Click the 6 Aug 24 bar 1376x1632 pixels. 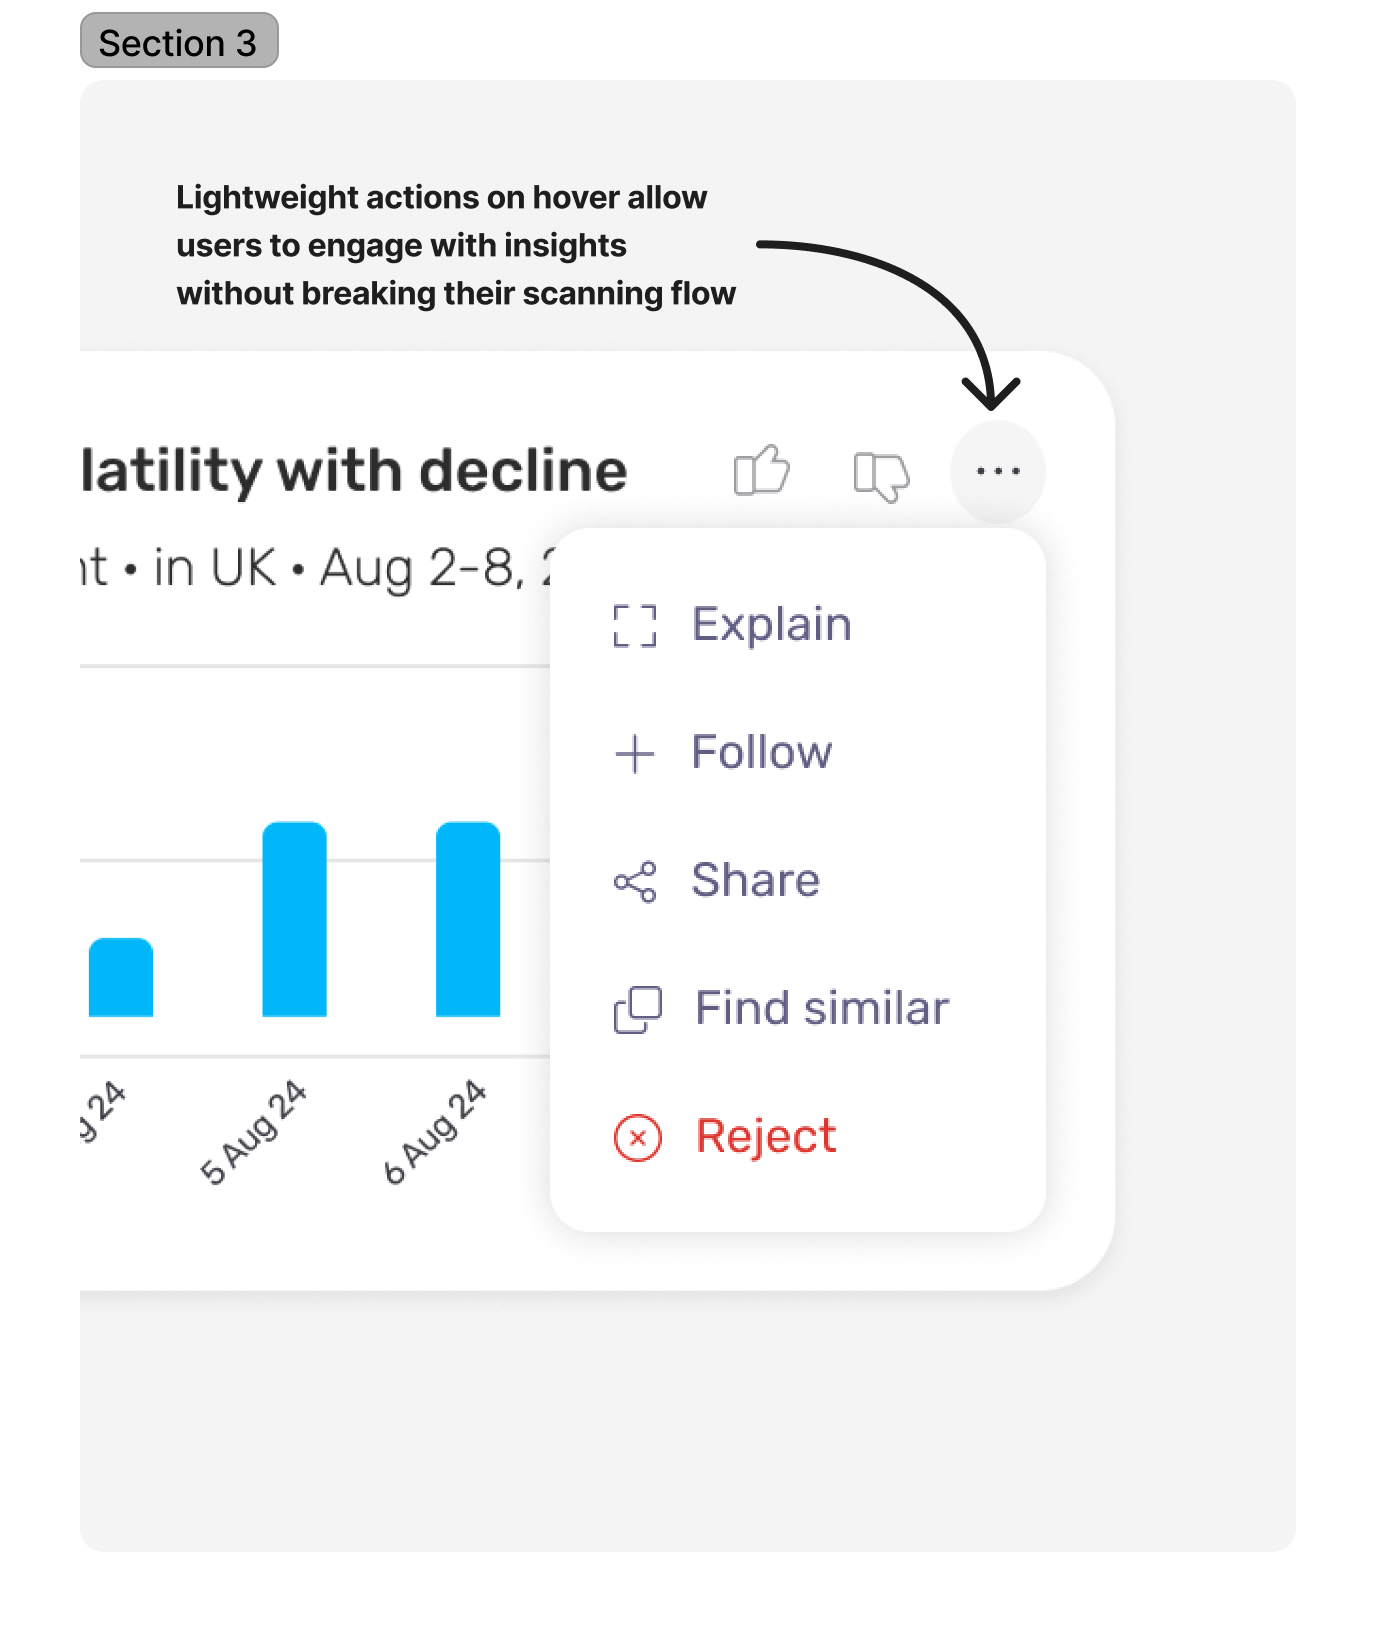click(468, 919)
